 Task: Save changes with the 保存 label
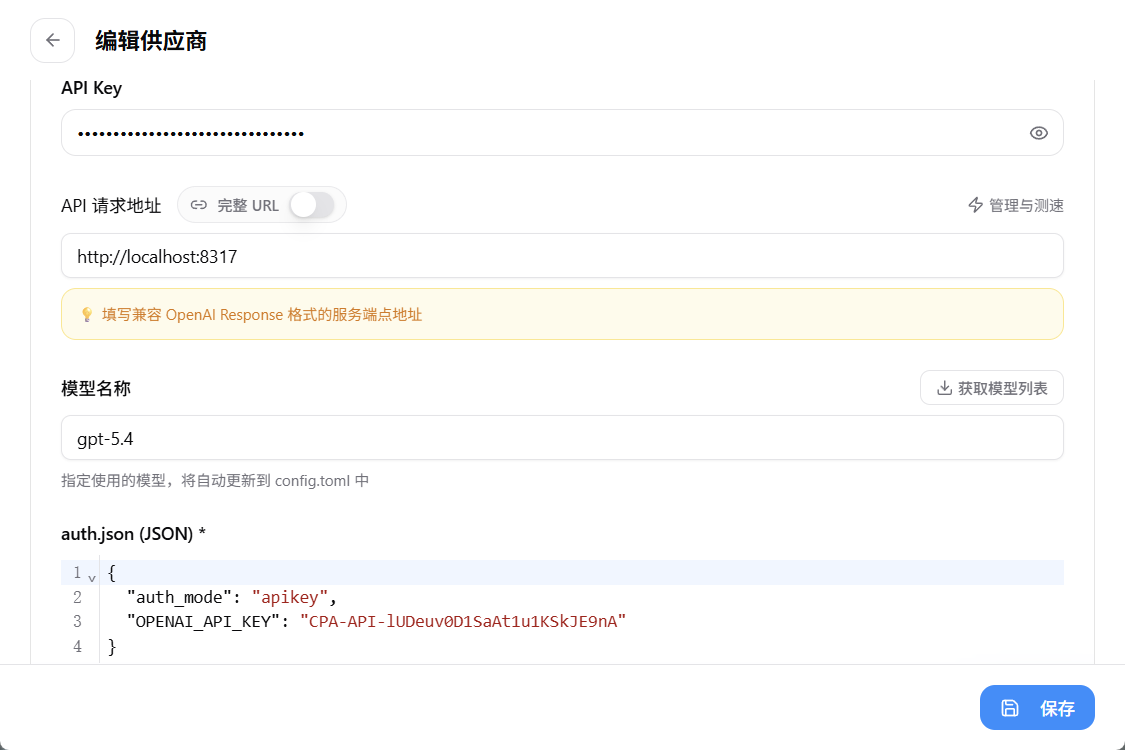coord(1058,708)
